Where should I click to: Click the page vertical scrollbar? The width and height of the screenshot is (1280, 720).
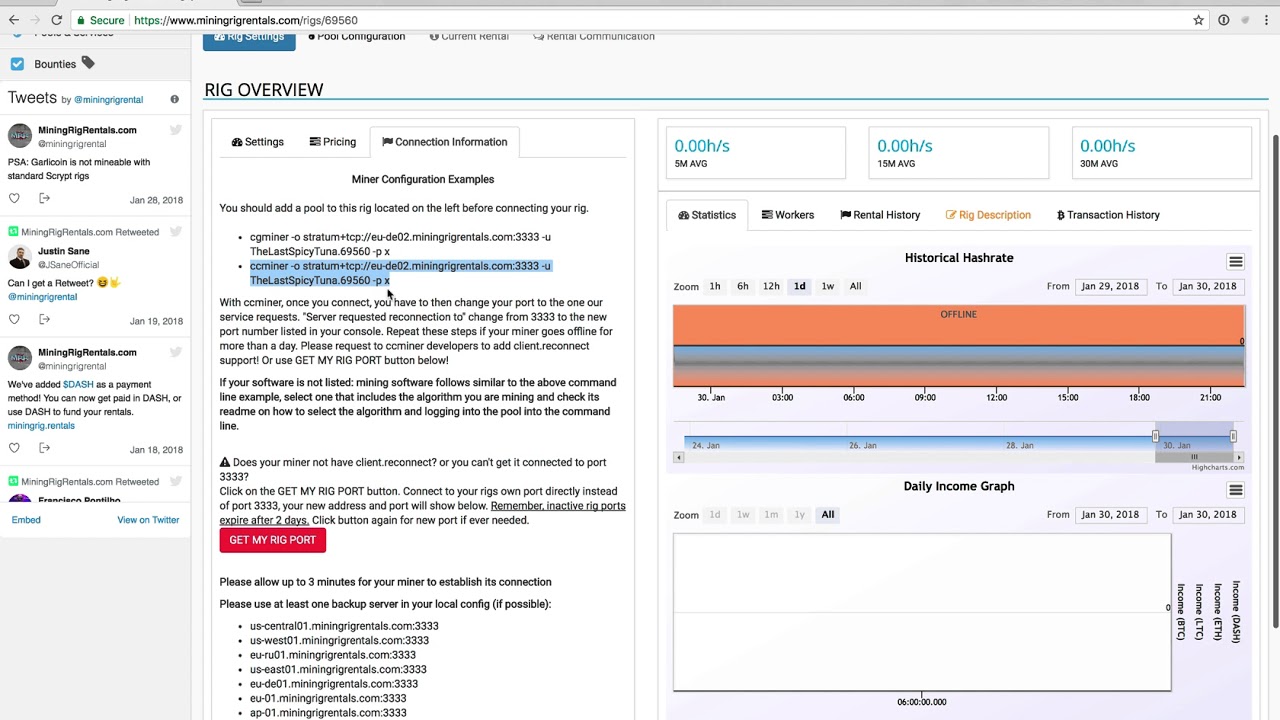(x=1274, y=380)
